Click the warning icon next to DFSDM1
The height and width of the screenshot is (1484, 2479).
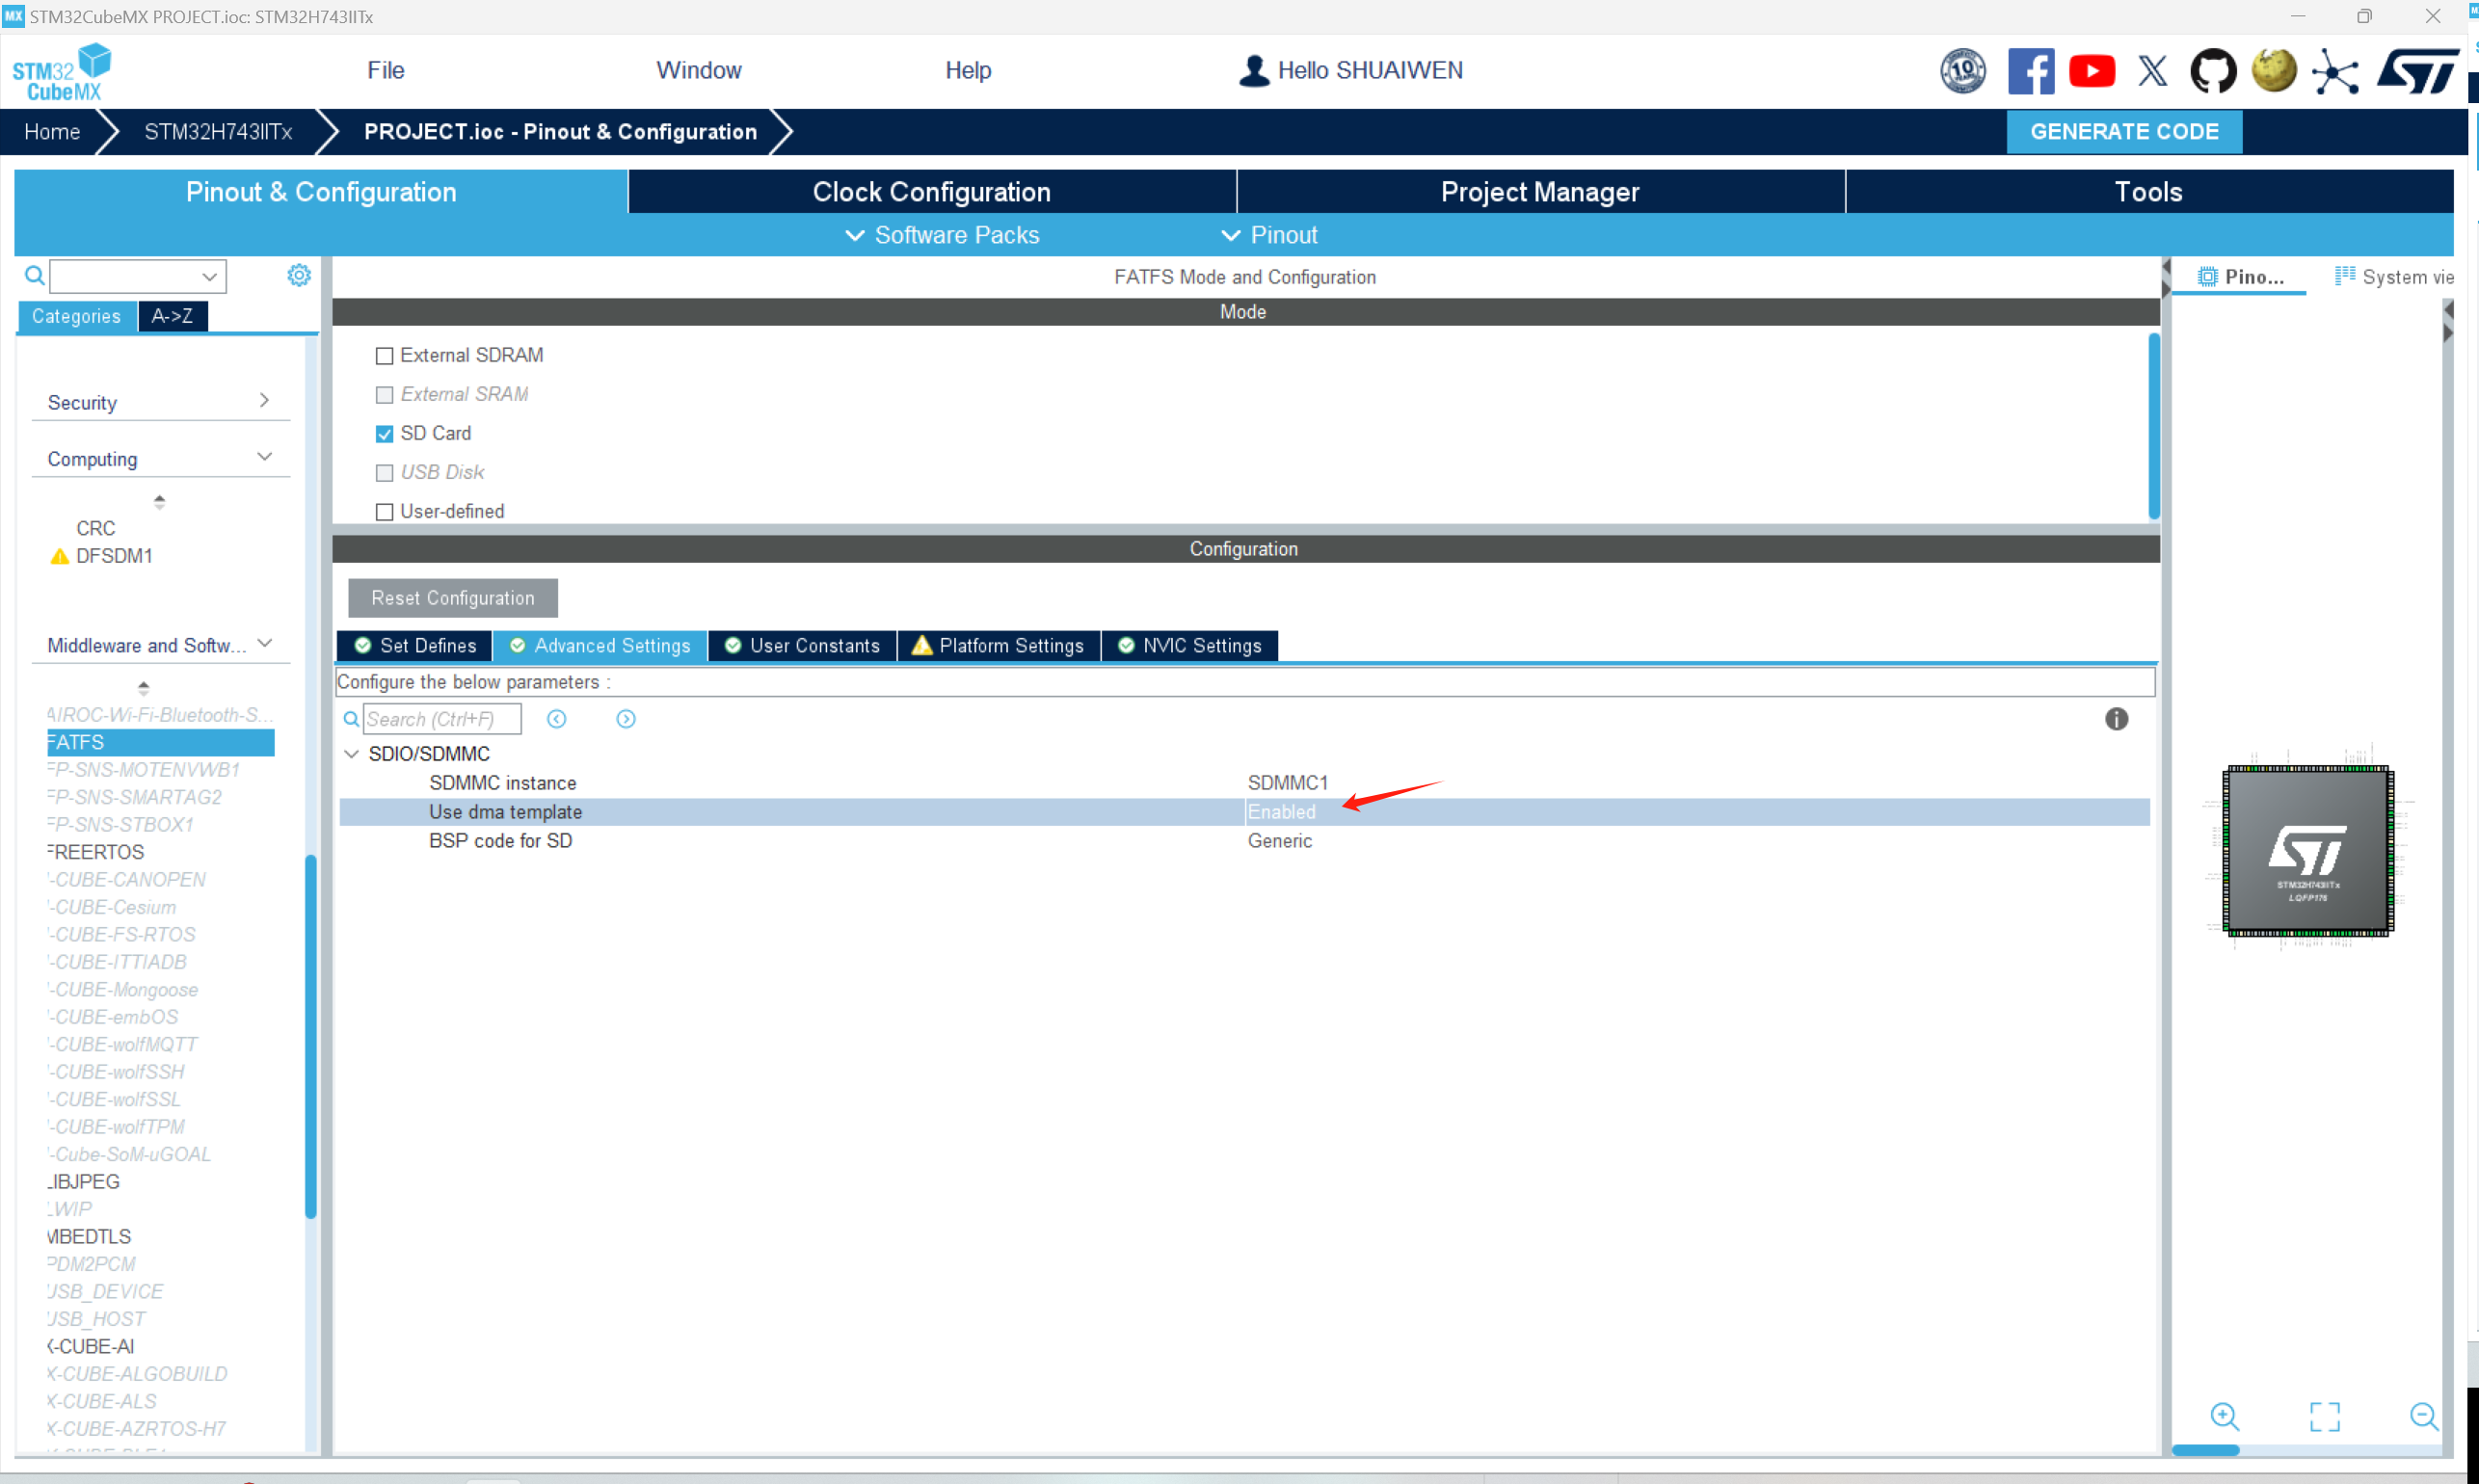point(59,556)
